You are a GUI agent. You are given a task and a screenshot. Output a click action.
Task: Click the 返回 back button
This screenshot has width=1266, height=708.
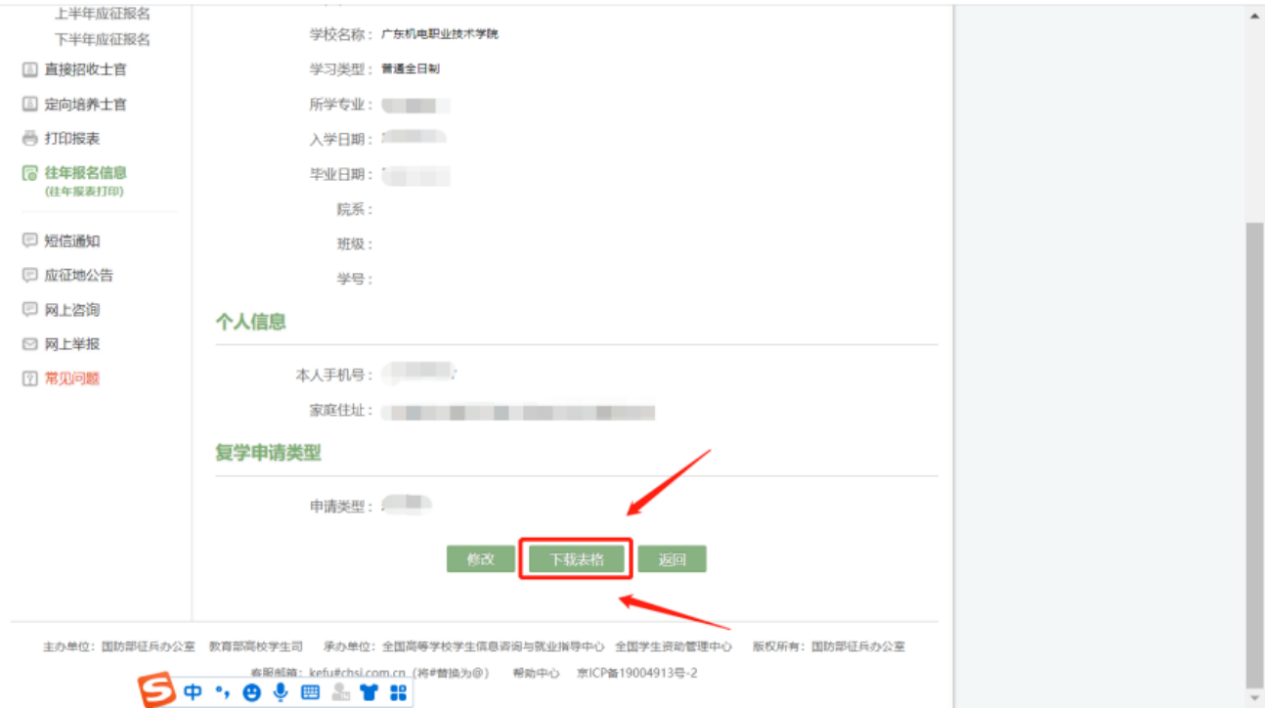coord(672,559)
